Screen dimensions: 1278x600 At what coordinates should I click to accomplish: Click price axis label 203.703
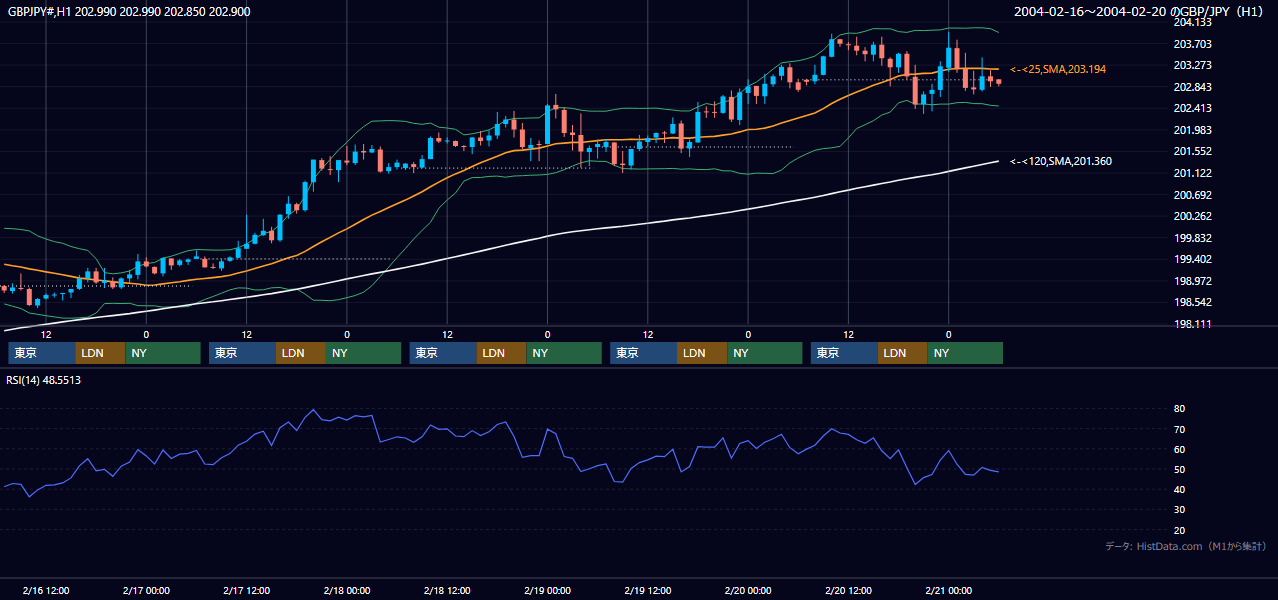tap(1191, 44)
